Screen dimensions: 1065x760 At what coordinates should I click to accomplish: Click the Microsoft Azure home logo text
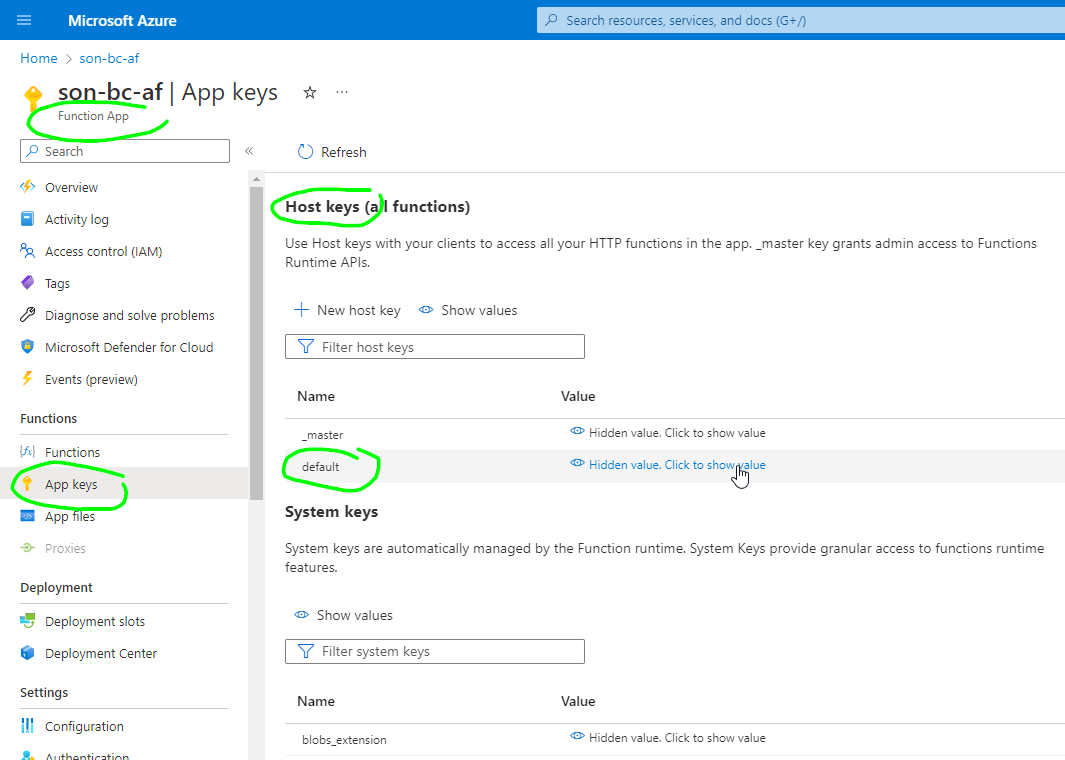tap(122, 21)
